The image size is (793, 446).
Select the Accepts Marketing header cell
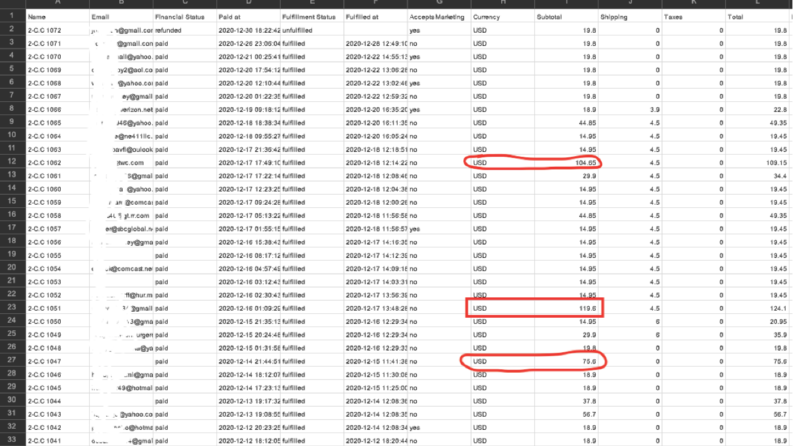(439, 17)
